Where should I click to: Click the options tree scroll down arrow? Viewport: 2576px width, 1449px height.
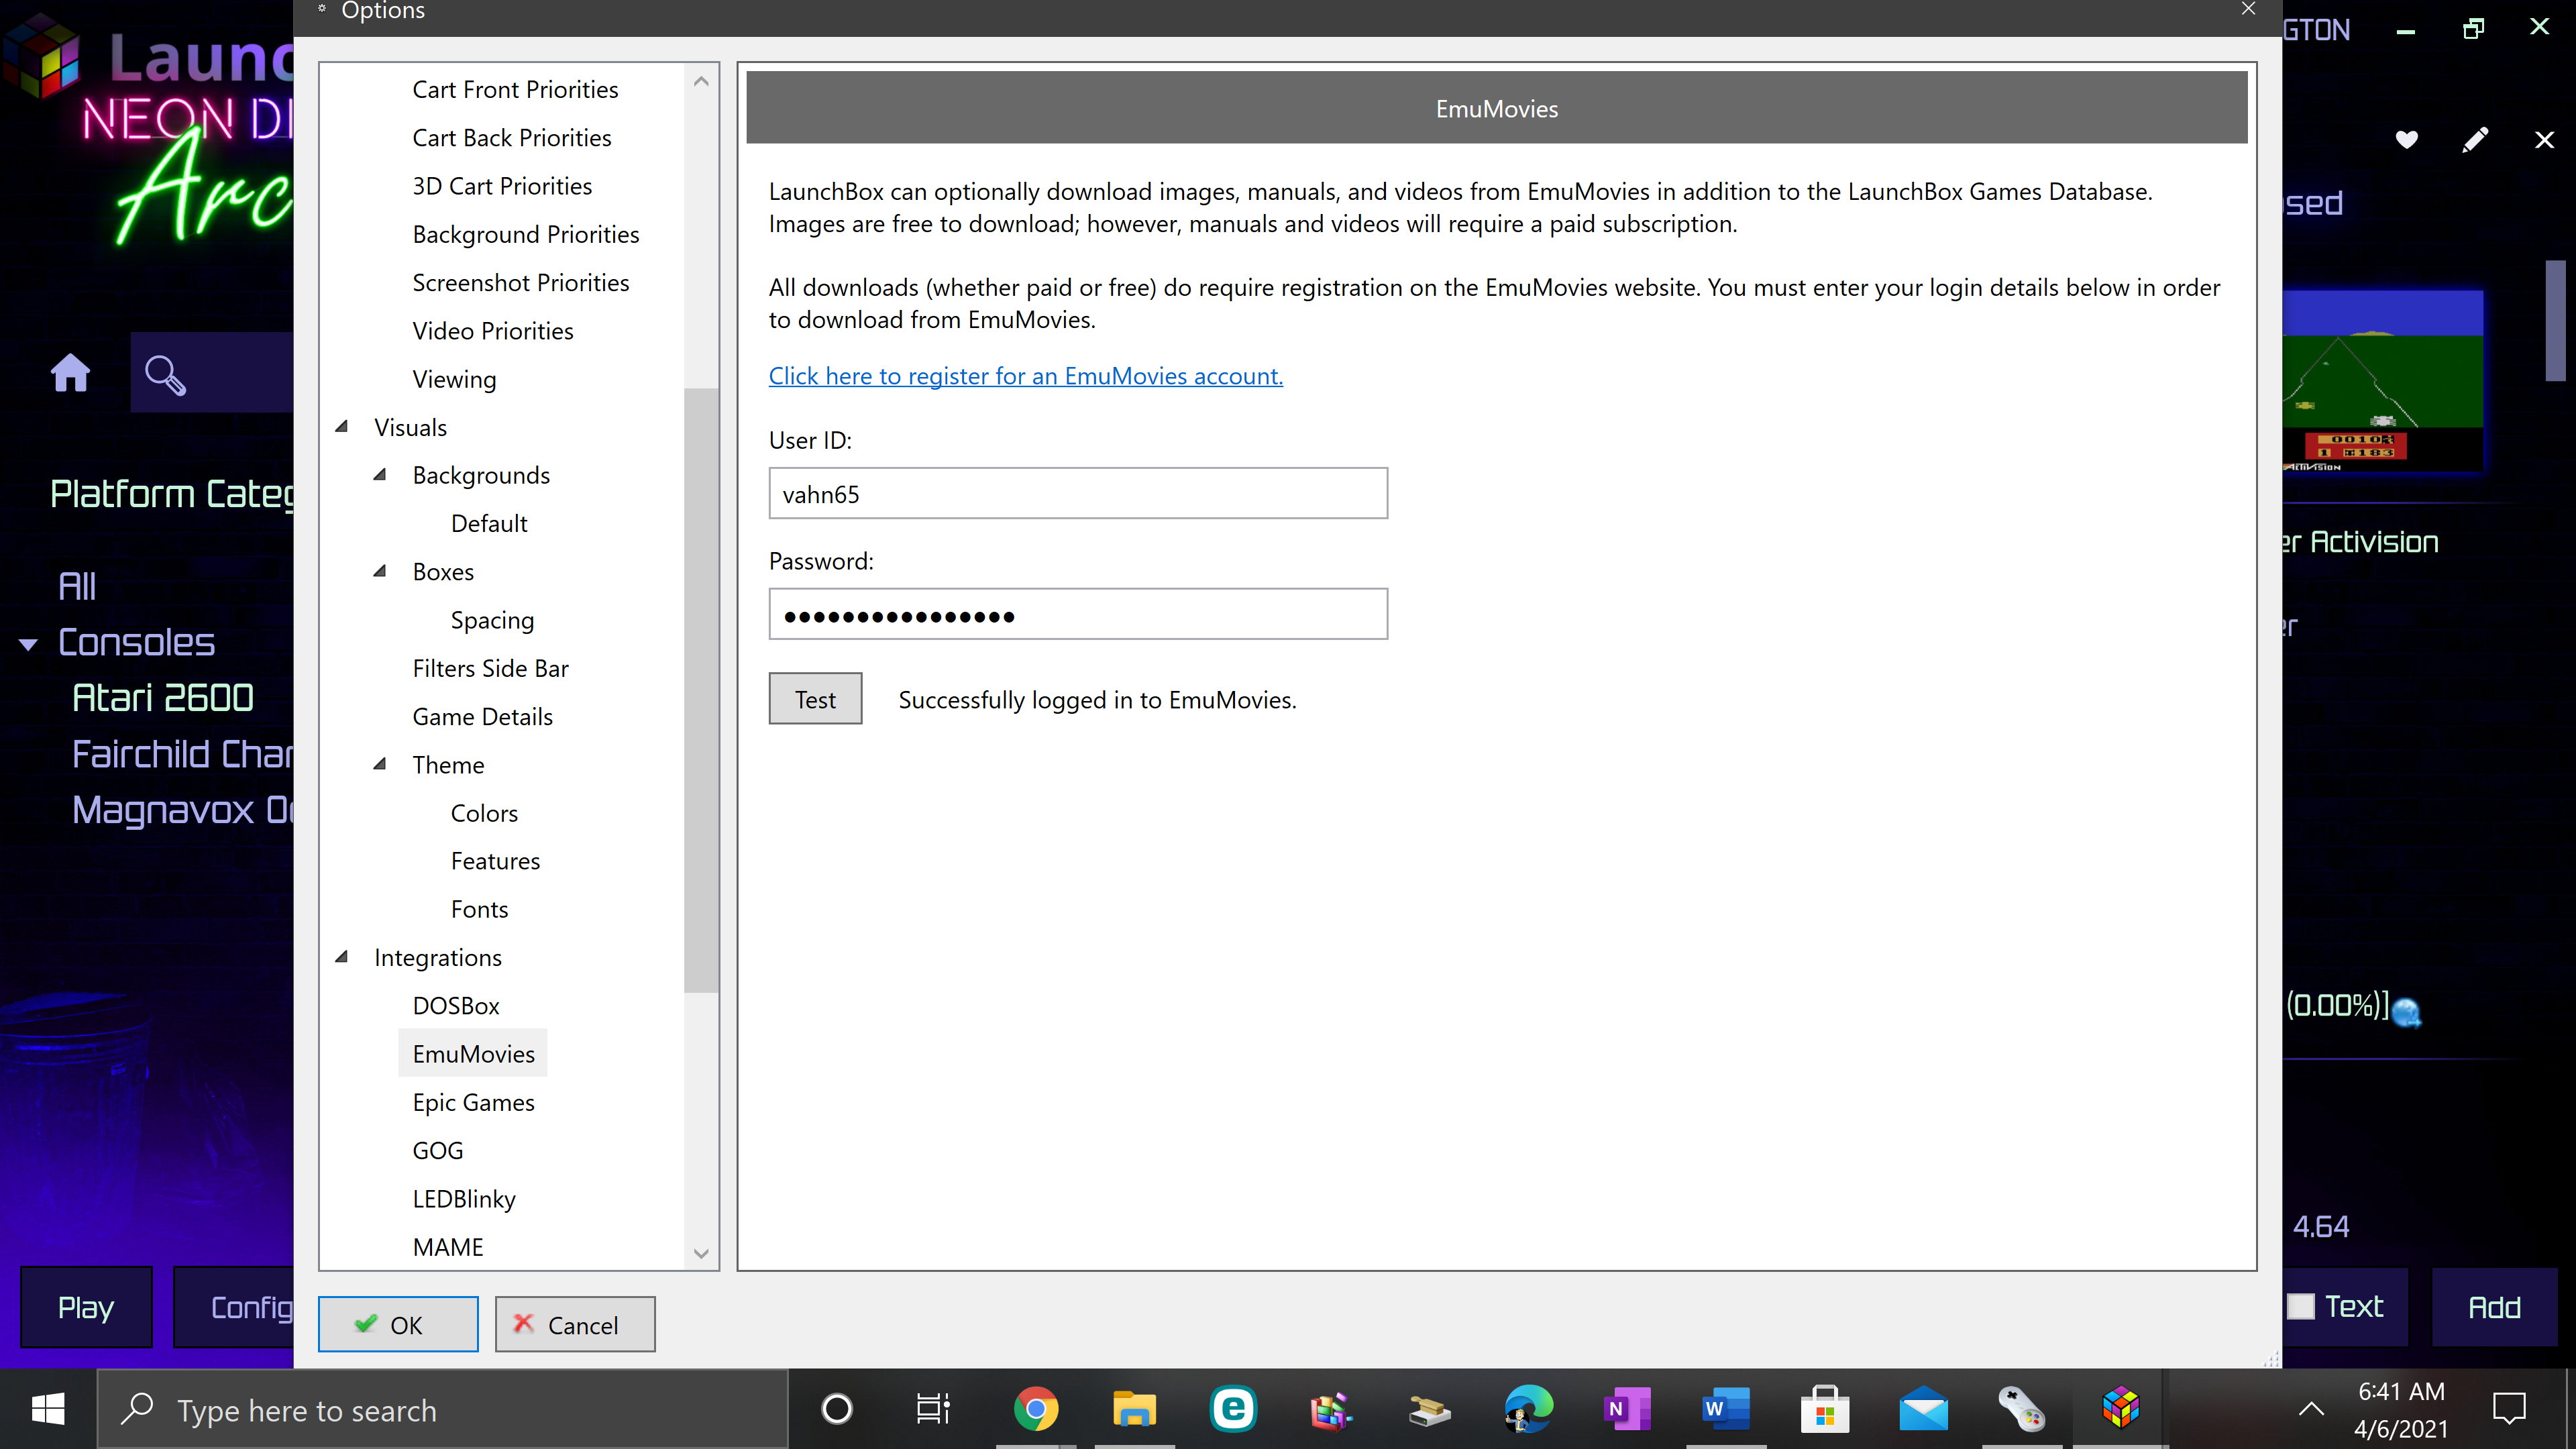701,1253
